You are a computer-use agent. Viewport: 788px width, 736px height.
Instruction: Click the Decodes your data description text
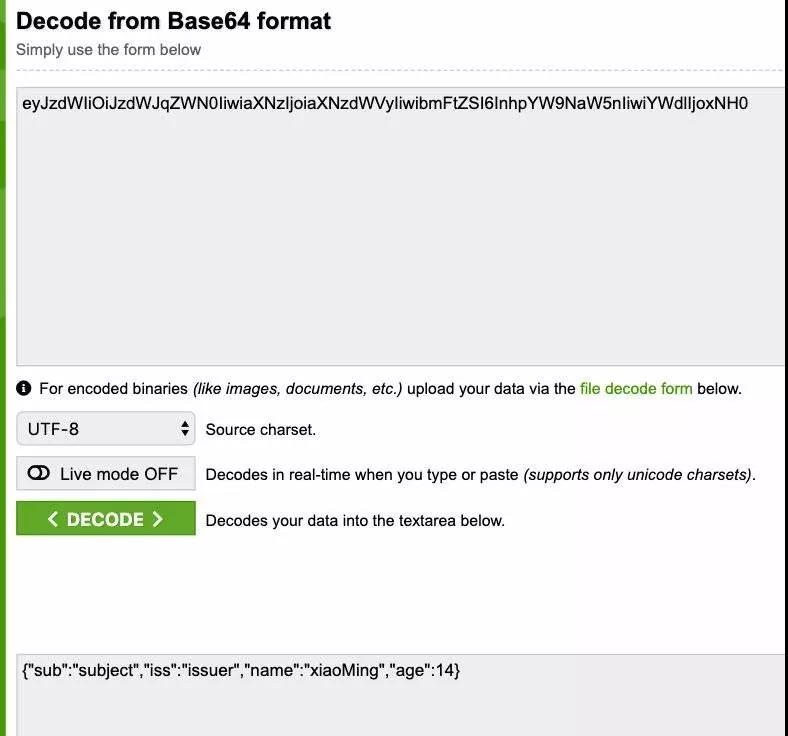[355, 520]
